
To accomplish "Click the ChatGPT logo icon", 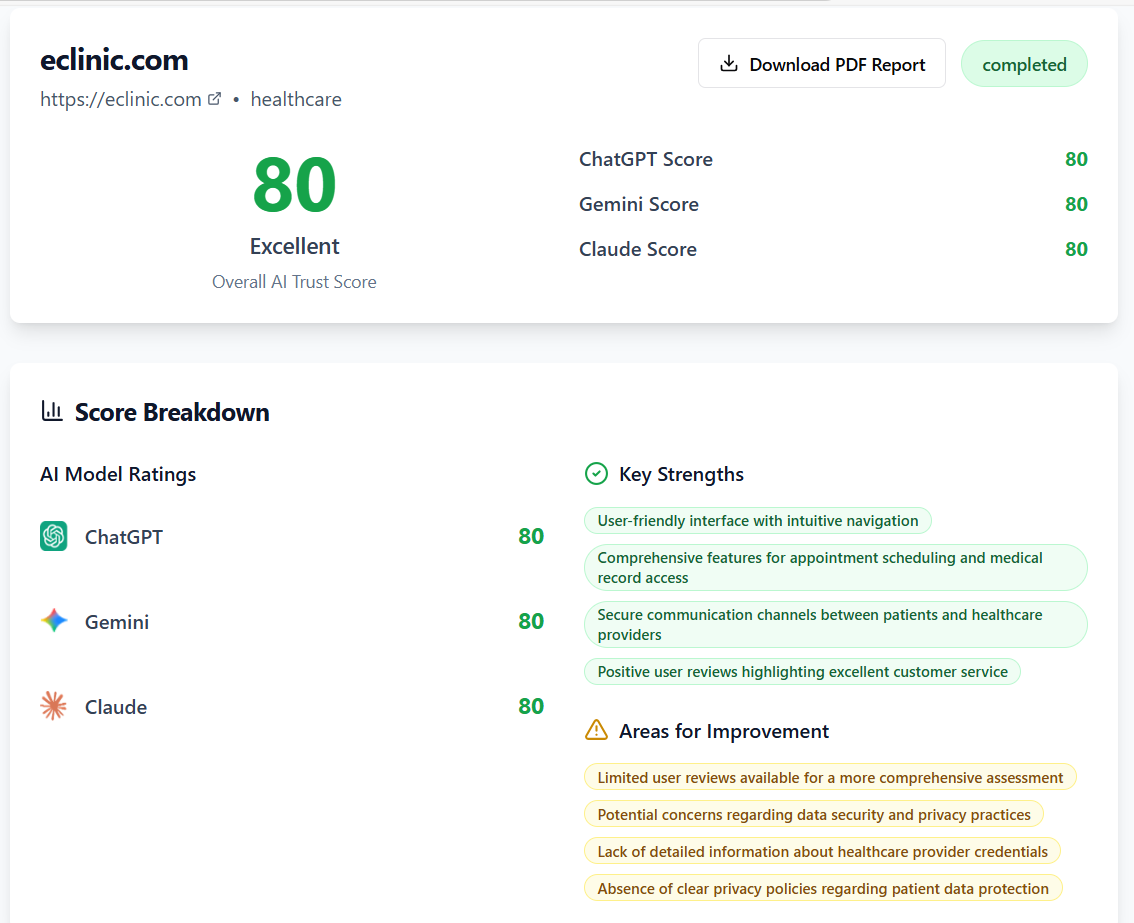I will tap(54, 537).
